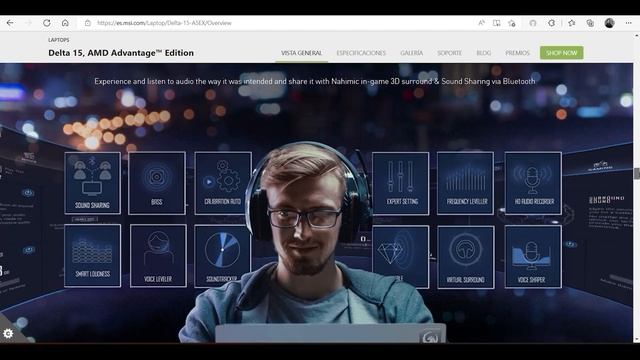Screen dimensions: 640x360
Task: Select the Bass feature tile
Action: 157,183
